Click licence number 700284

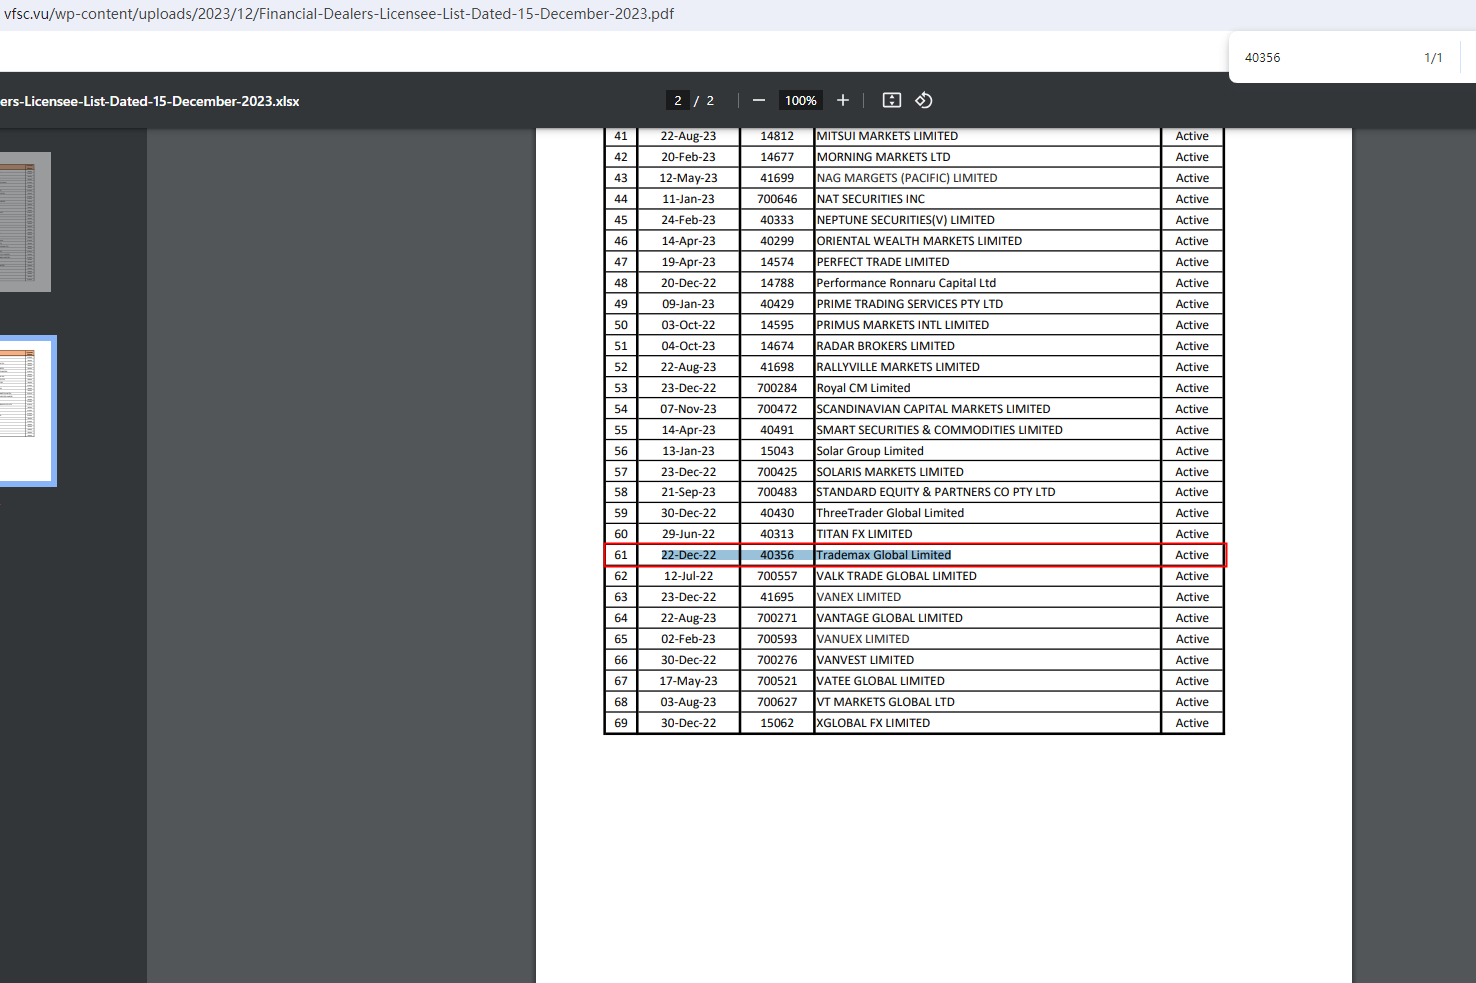pos(777,388)
